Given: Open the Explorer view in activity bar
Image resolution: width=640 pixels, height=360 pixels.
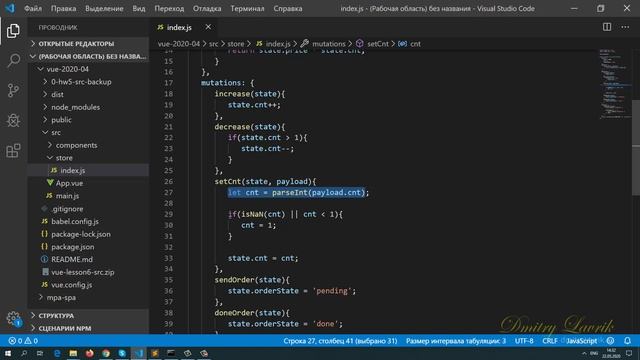Looking at the screenshot, I should [13, 31].
